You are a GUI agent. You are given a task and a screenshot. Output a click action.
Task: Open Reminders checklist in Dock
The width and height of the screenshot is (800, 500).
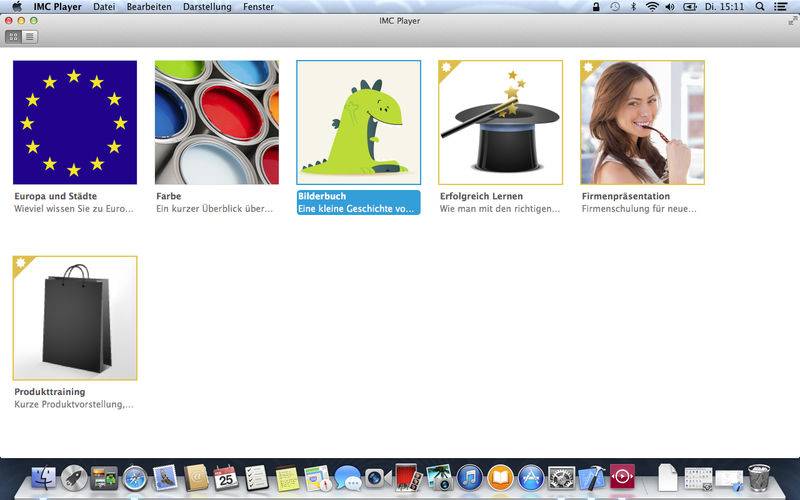point(256,478)
